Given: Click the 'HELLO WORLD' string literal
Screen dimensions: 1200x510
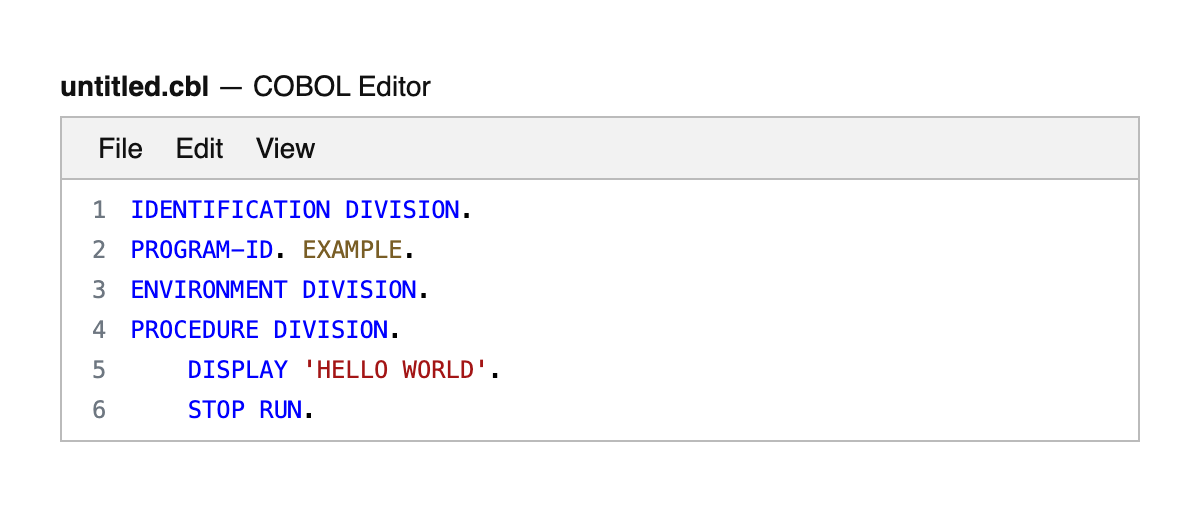Looking at the screenshot, I should 395,370.
